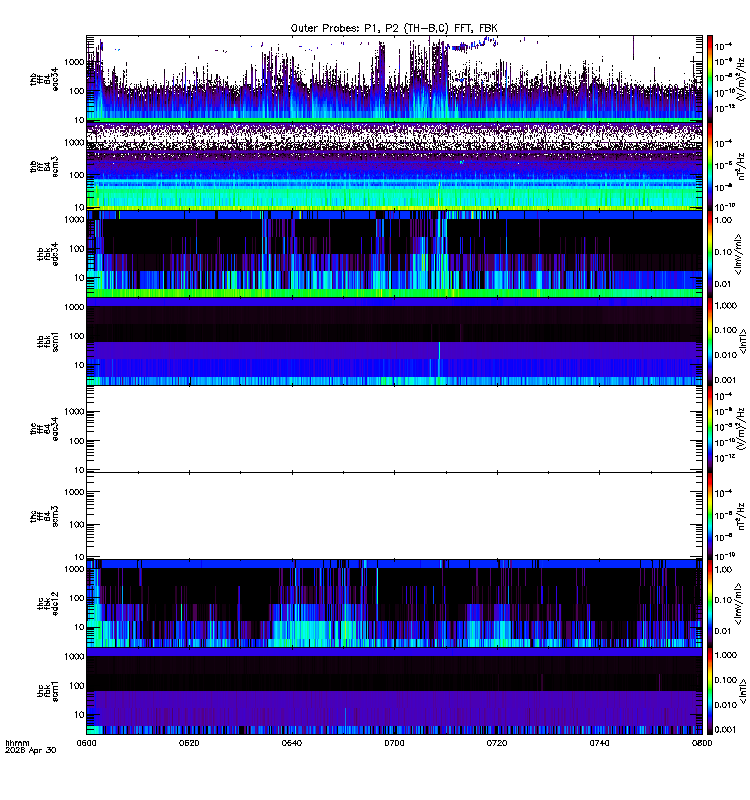Click the thb eac34 spectrogram color bar
The image size is (750, 800).
click(x=709, y=79)
